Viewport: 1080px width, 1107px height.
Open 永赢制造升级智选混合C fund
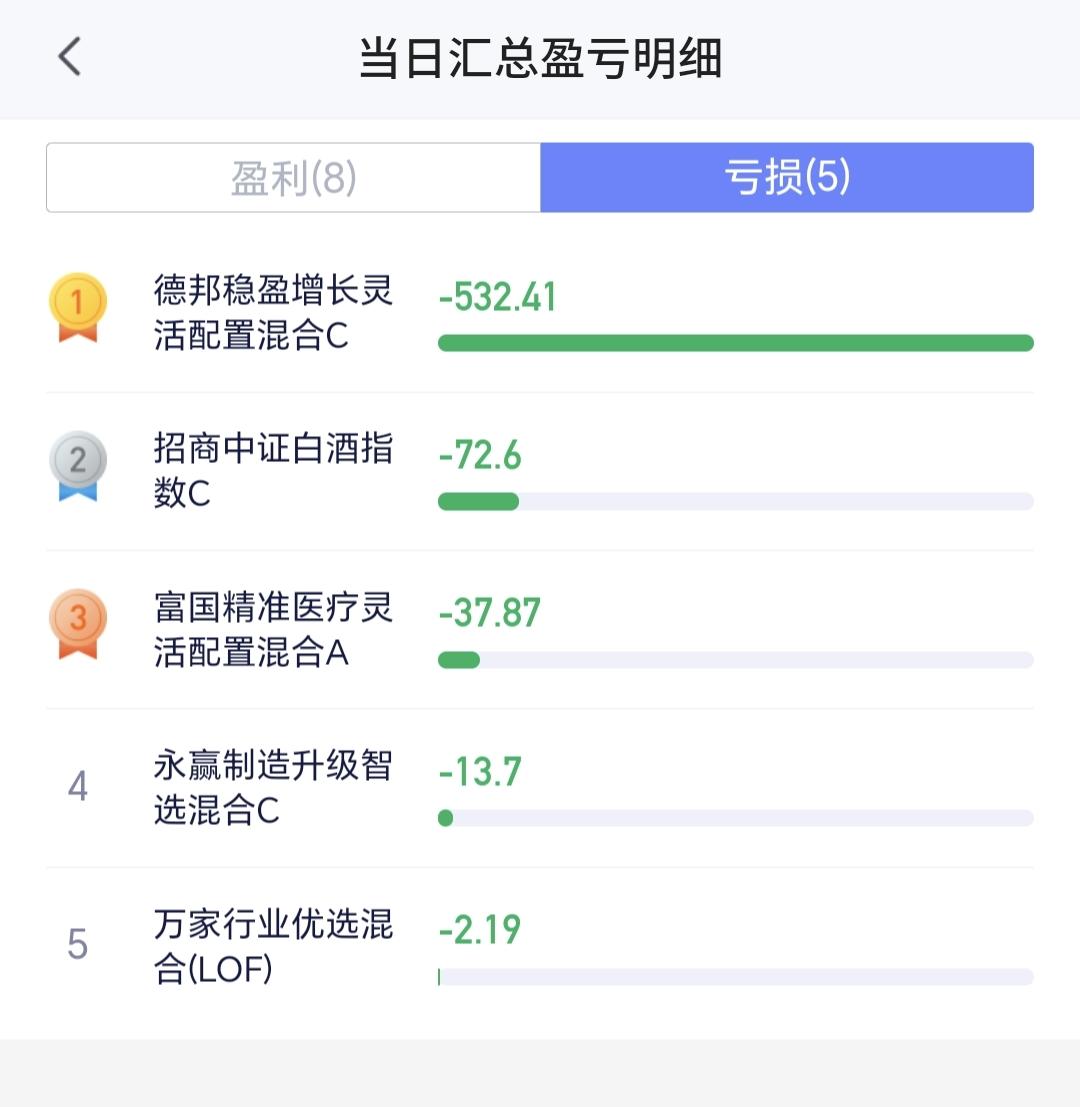pyautogui.click(x=273, y=787)
